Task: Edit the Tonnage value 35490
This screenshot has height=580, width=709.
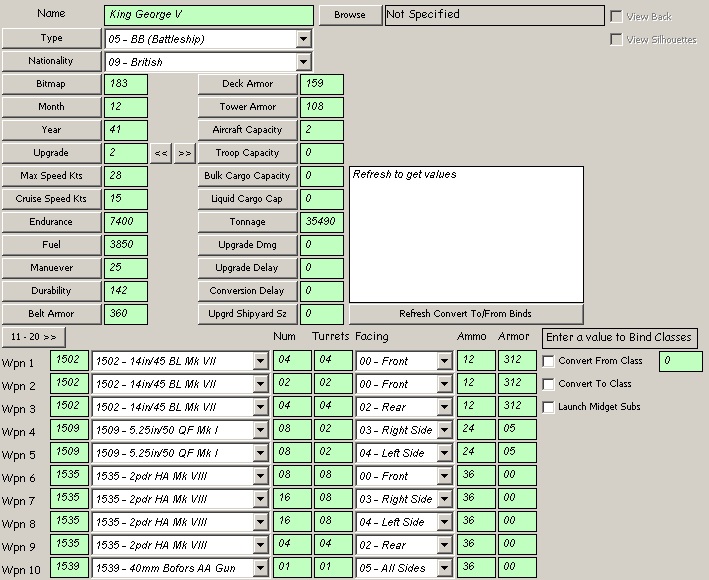Action: (x=322, y=222)
